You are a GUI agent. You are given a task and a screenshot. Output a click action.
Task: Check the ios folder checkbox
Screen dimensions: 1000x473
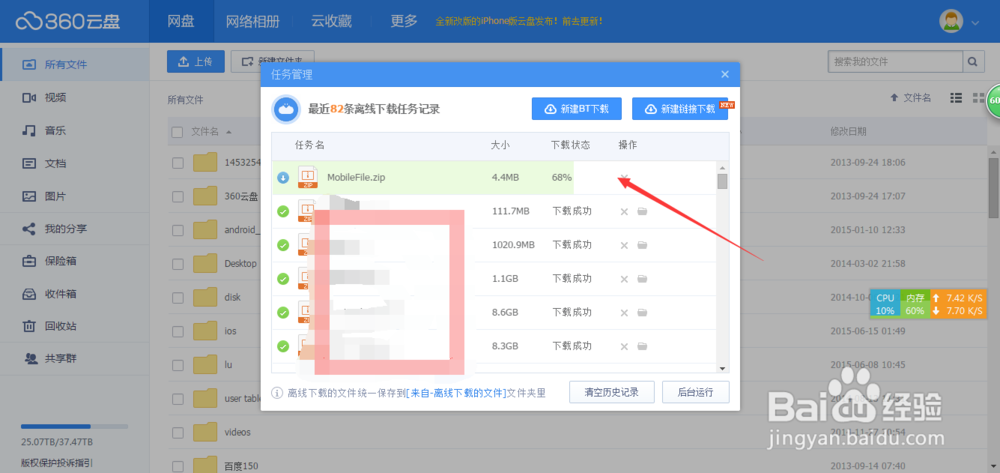tap(178, 331)
